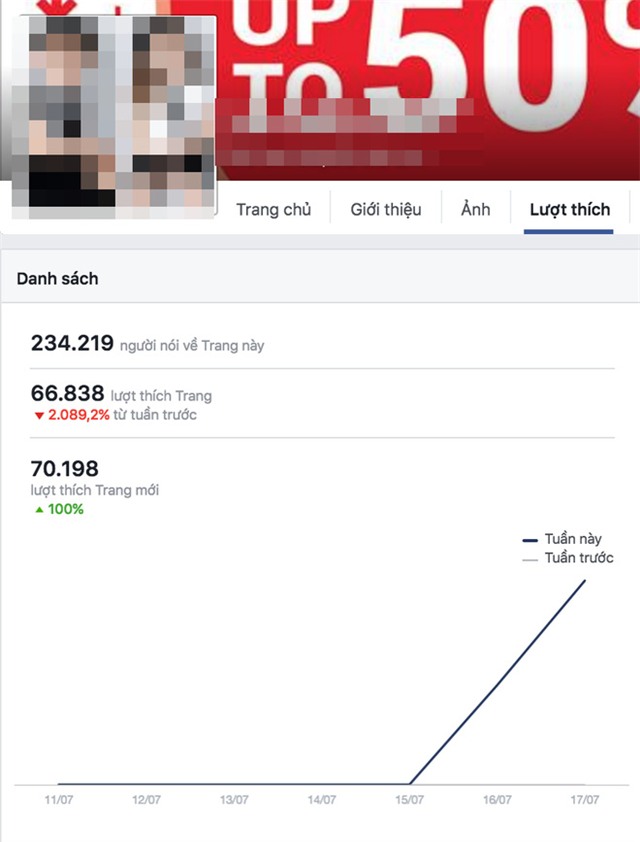Open the Trang chủ tab
This screenshot has height=842, width=640.
(273, 209)
